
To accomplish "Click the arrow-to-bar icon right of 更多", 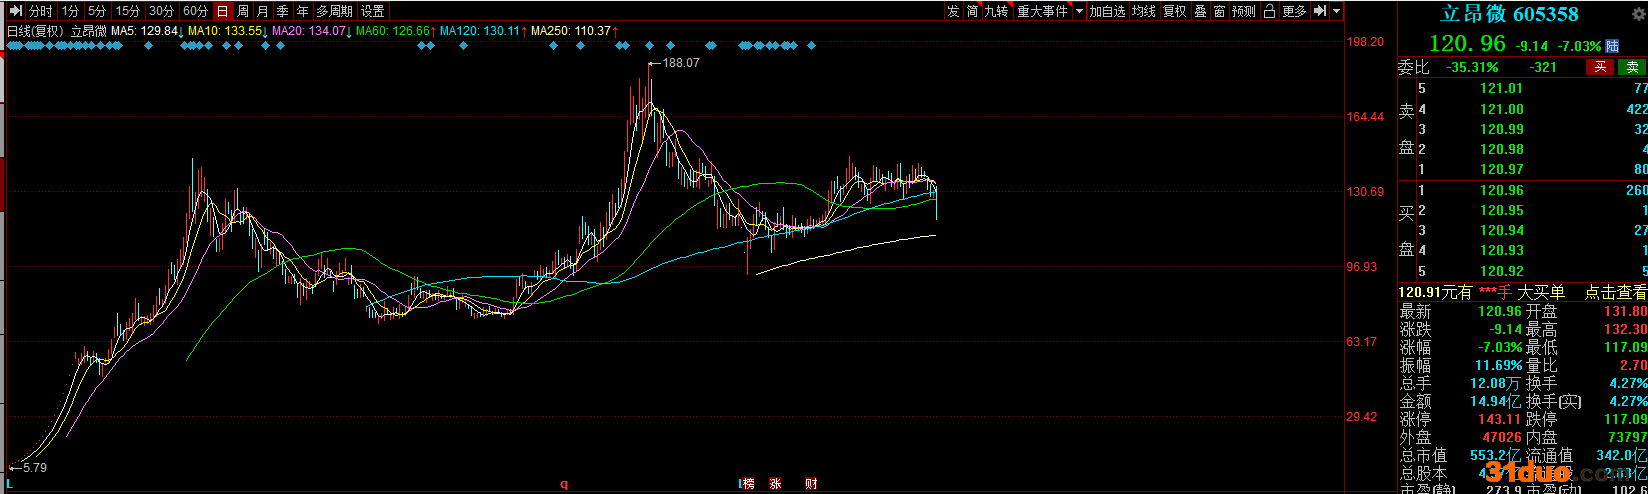I will pos(1320,11).
